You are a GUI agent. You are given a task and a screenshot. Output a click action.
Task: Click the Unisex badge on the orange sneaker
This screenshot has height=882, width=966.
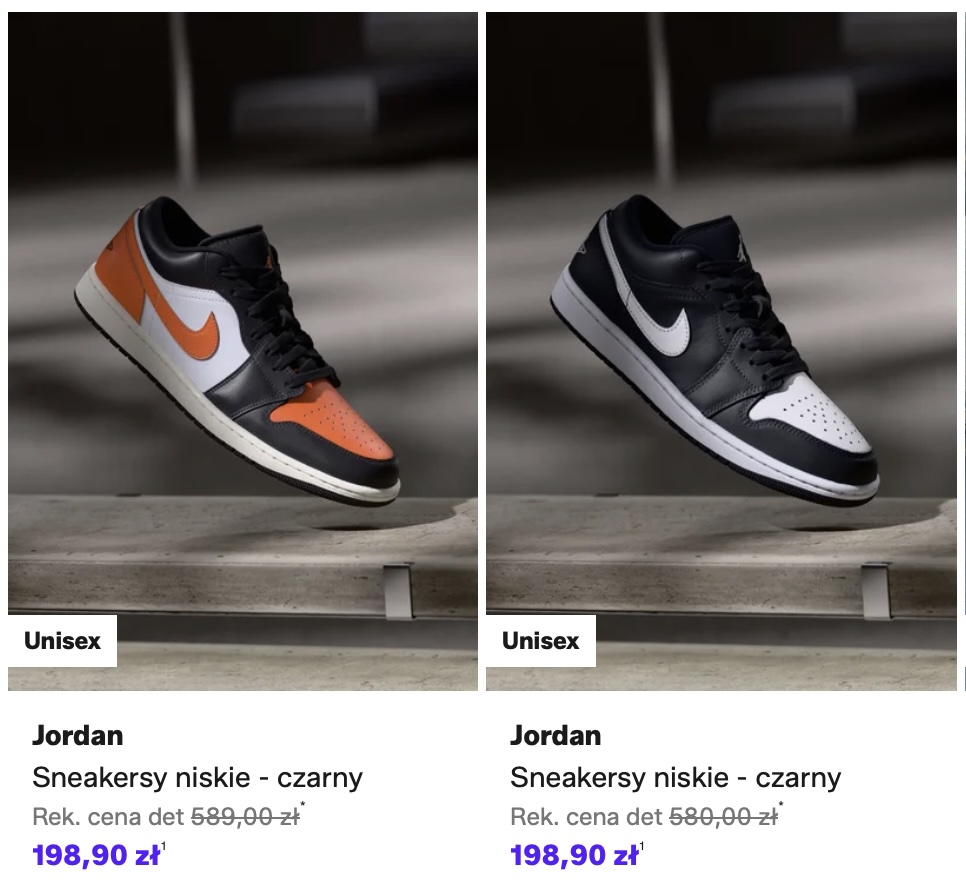click(x=62, y=641)
